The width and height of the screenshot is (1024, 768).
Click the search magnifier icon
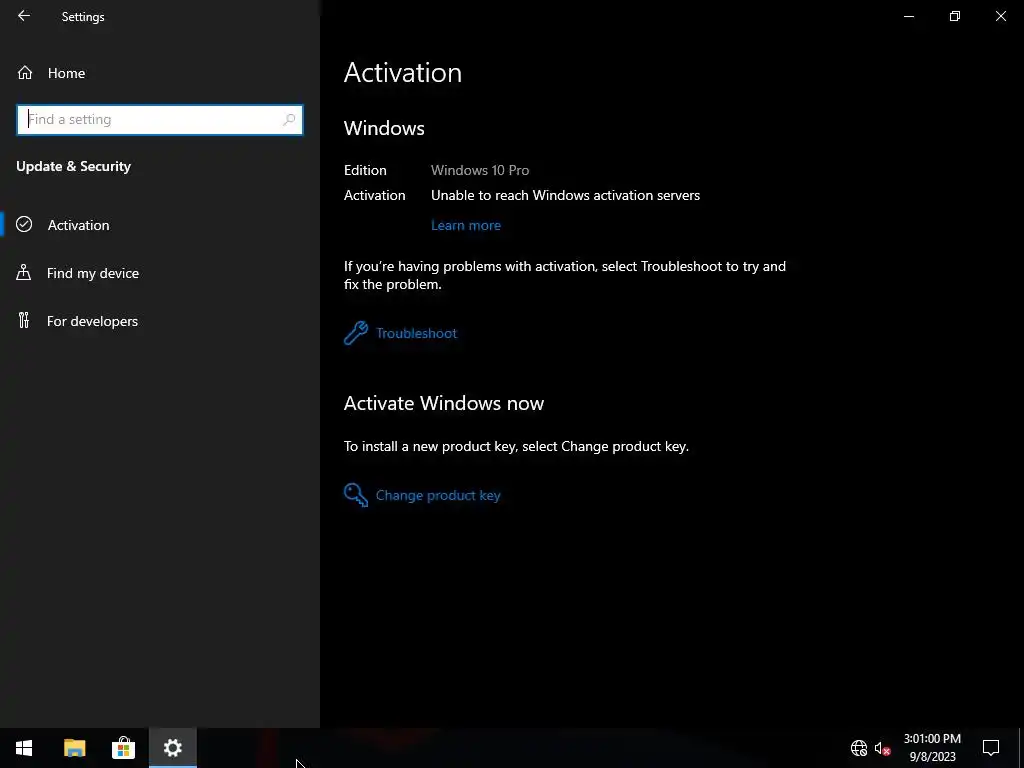pos(289,120)
